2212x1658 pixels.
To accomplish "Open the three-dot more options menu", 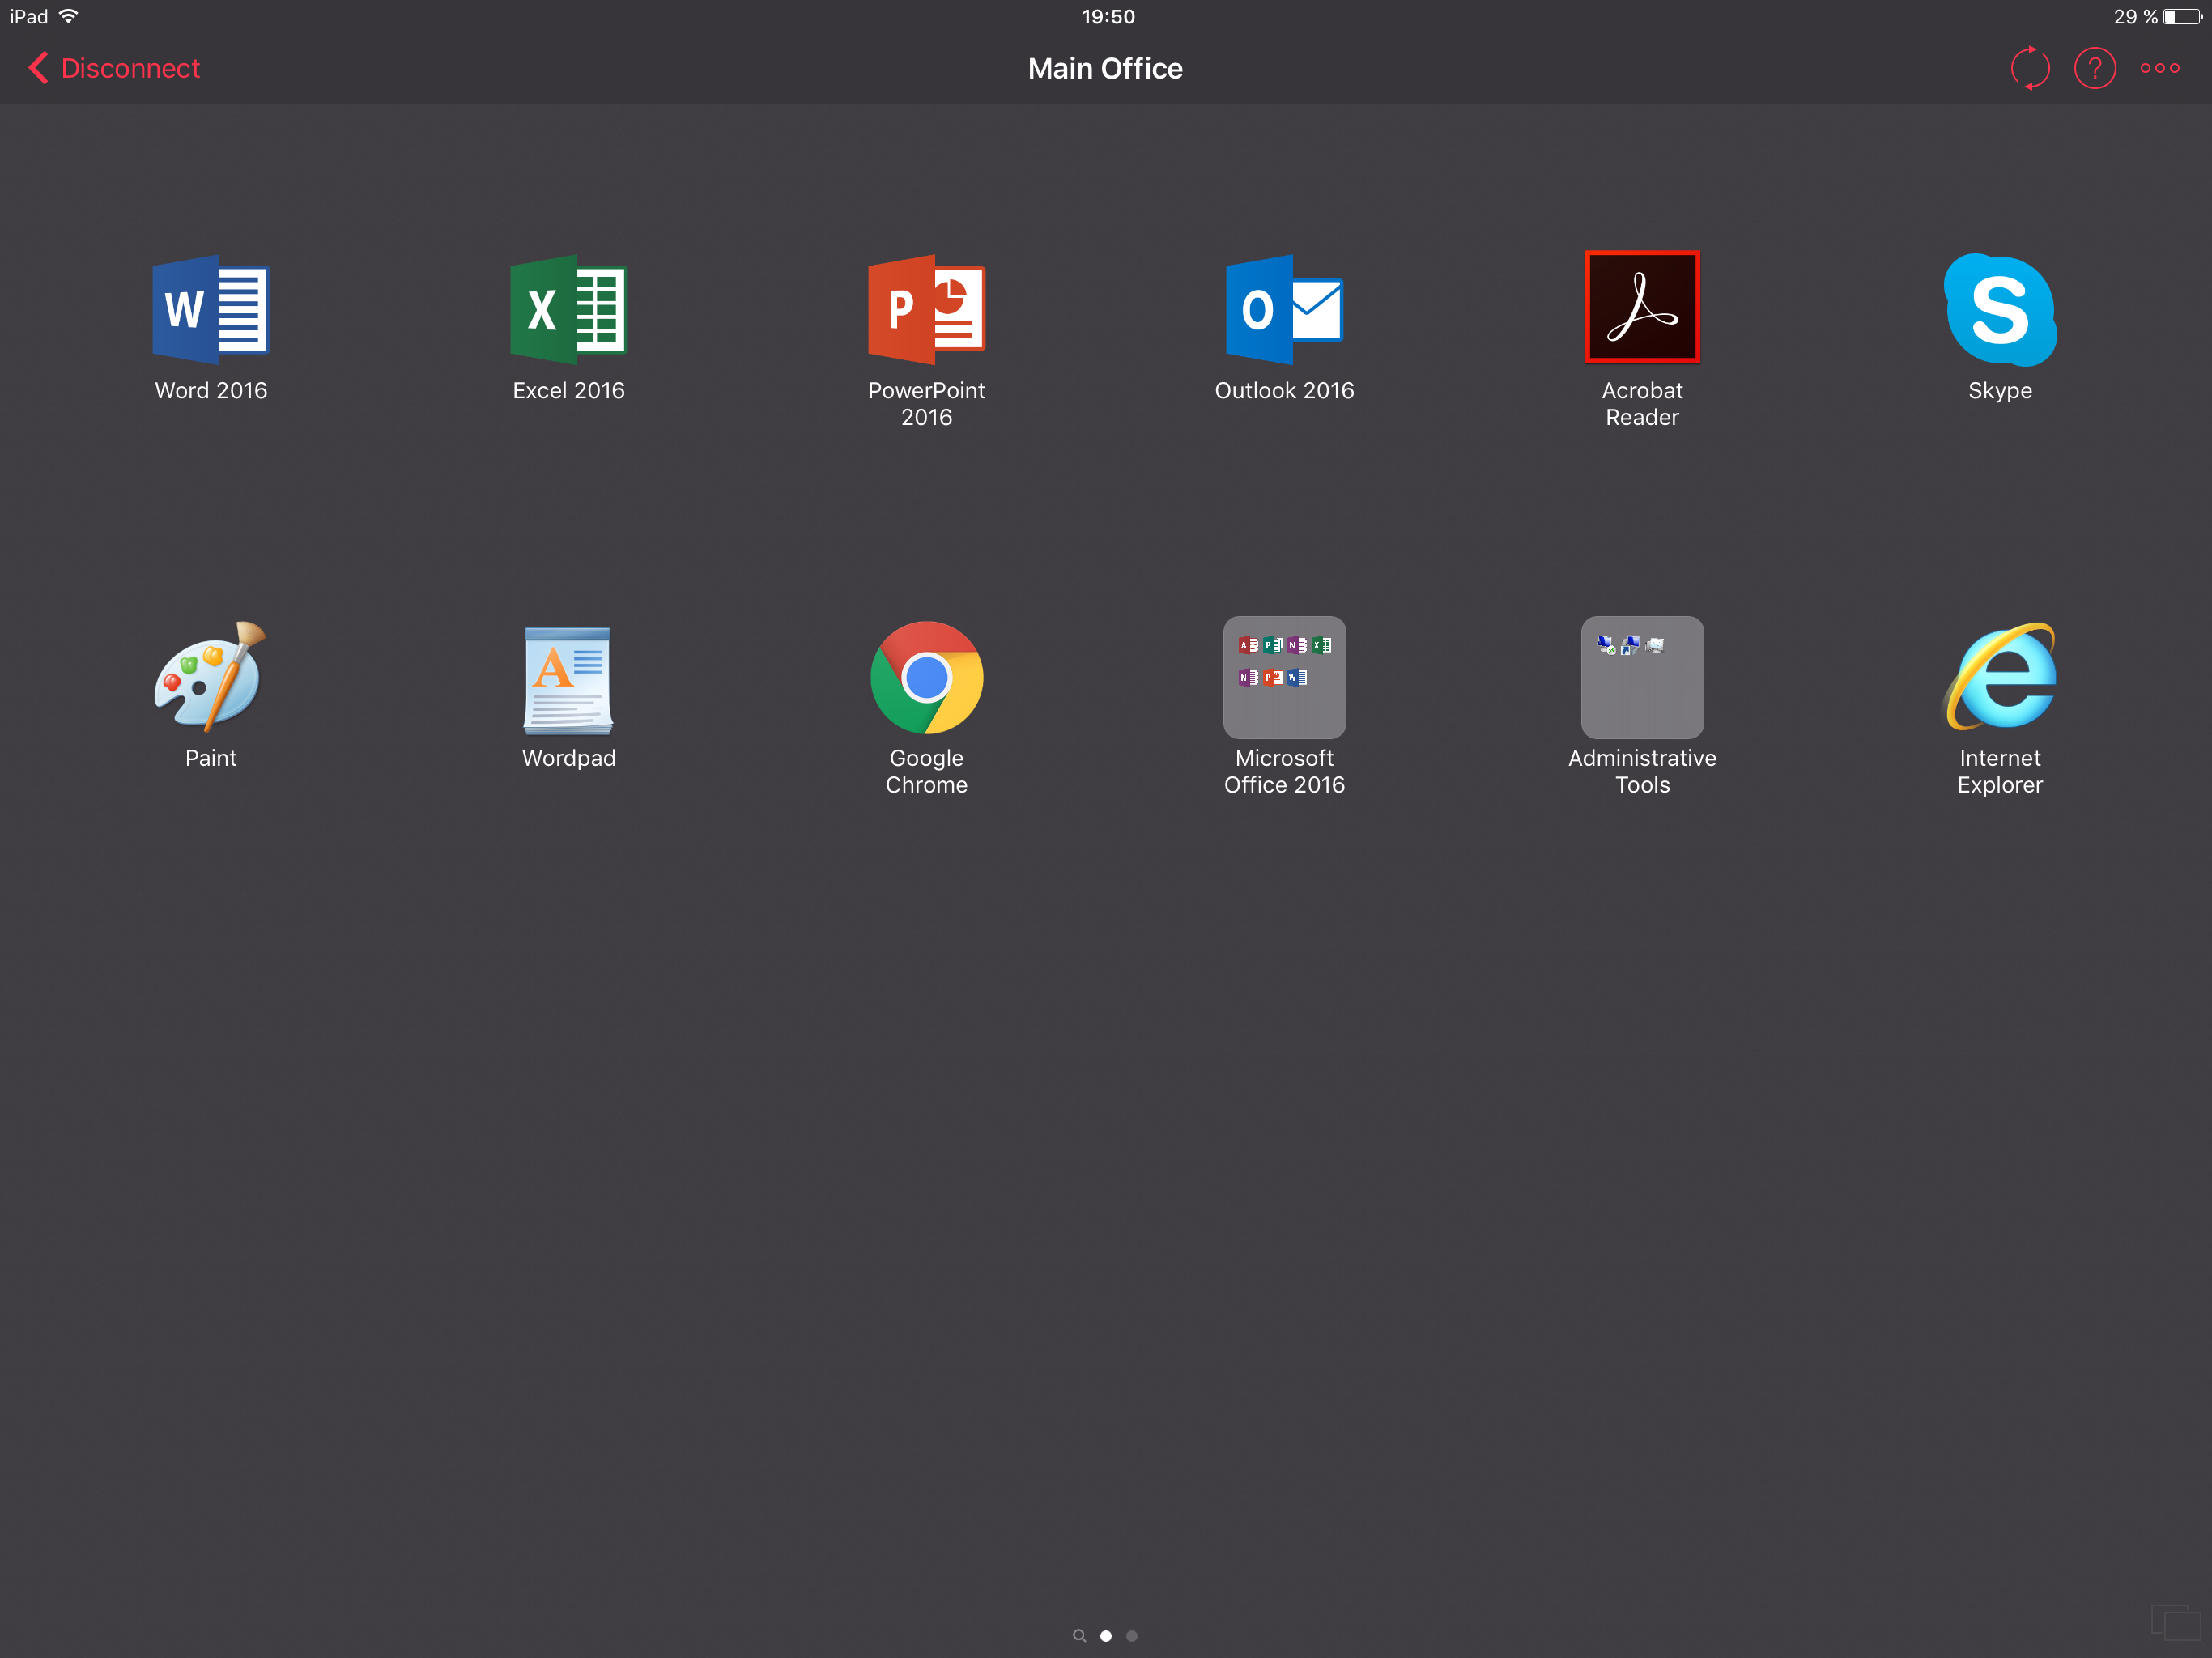I will pyautogui.click(x=2160, y=68).
